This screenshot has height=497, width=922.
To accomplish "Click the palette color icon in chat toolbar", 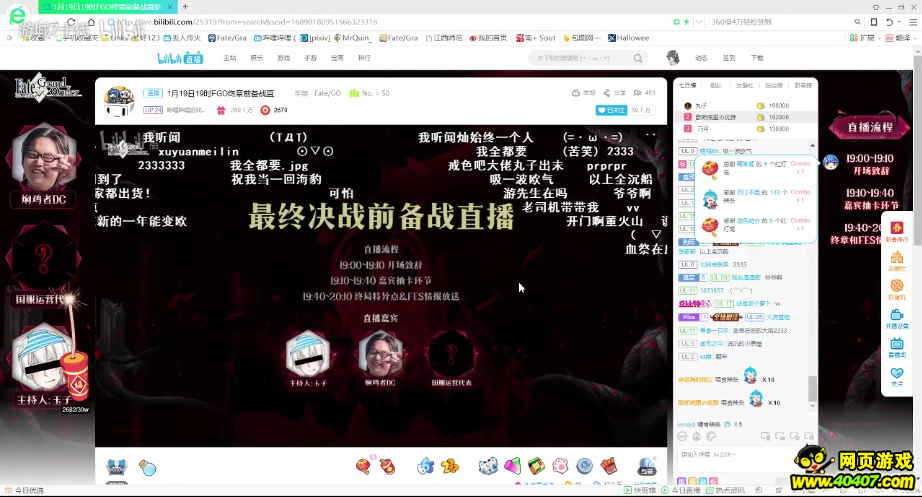I will click(x=711, y=436).
